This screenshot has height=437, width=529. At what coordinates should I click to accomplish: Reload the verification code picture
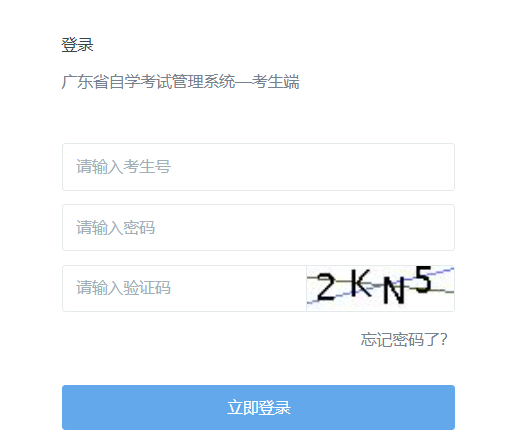(x=380, y=288)
